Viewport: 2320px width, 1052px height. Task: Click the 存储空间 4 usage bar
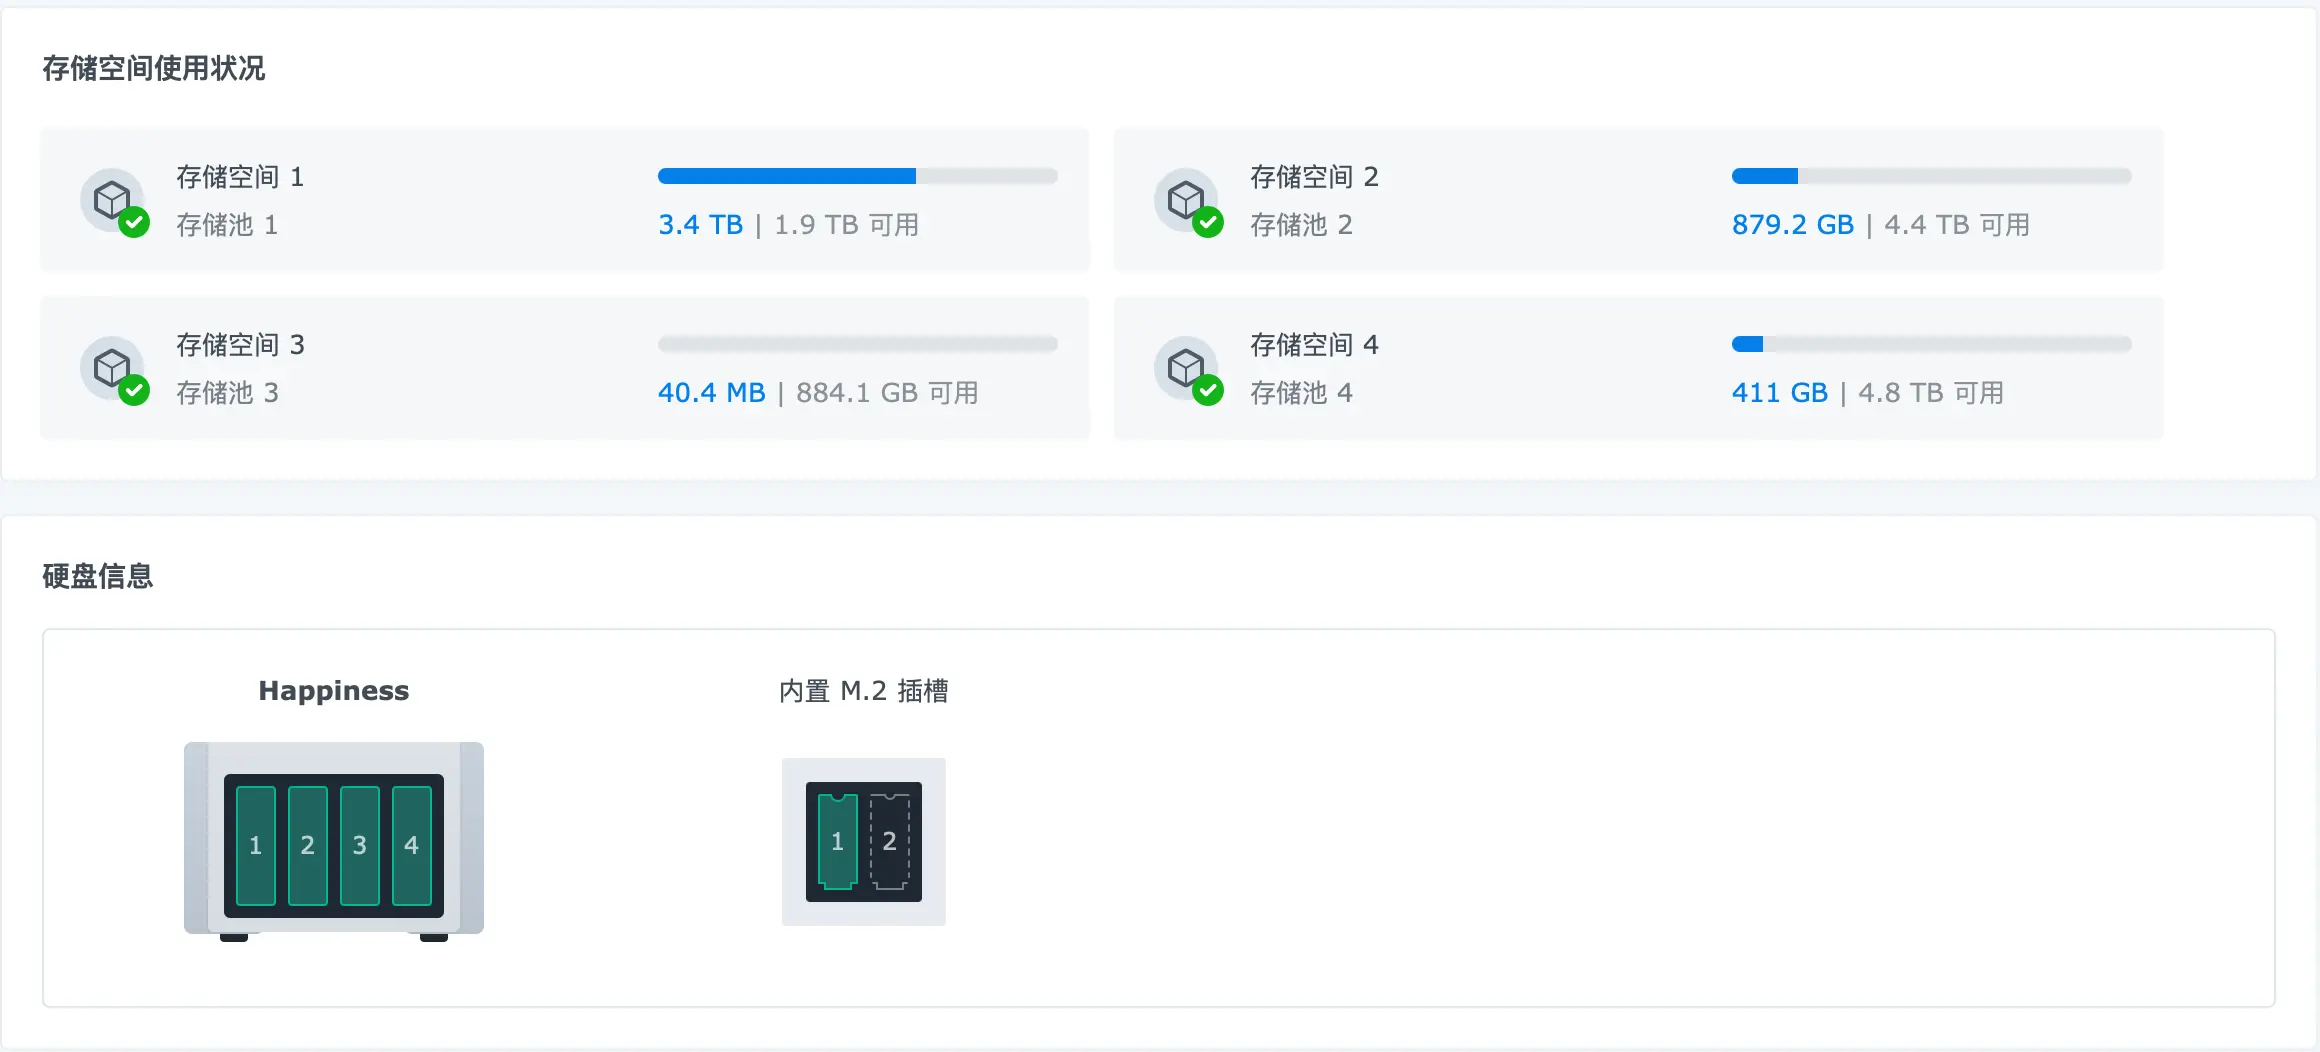[1931, 344]
